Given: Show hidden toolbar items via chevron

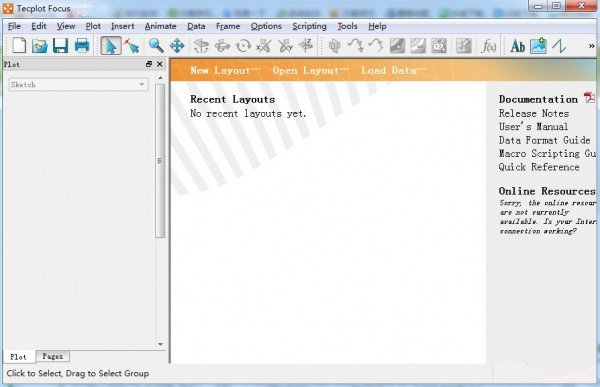Looking at the screenshot, I should (591, 46).
